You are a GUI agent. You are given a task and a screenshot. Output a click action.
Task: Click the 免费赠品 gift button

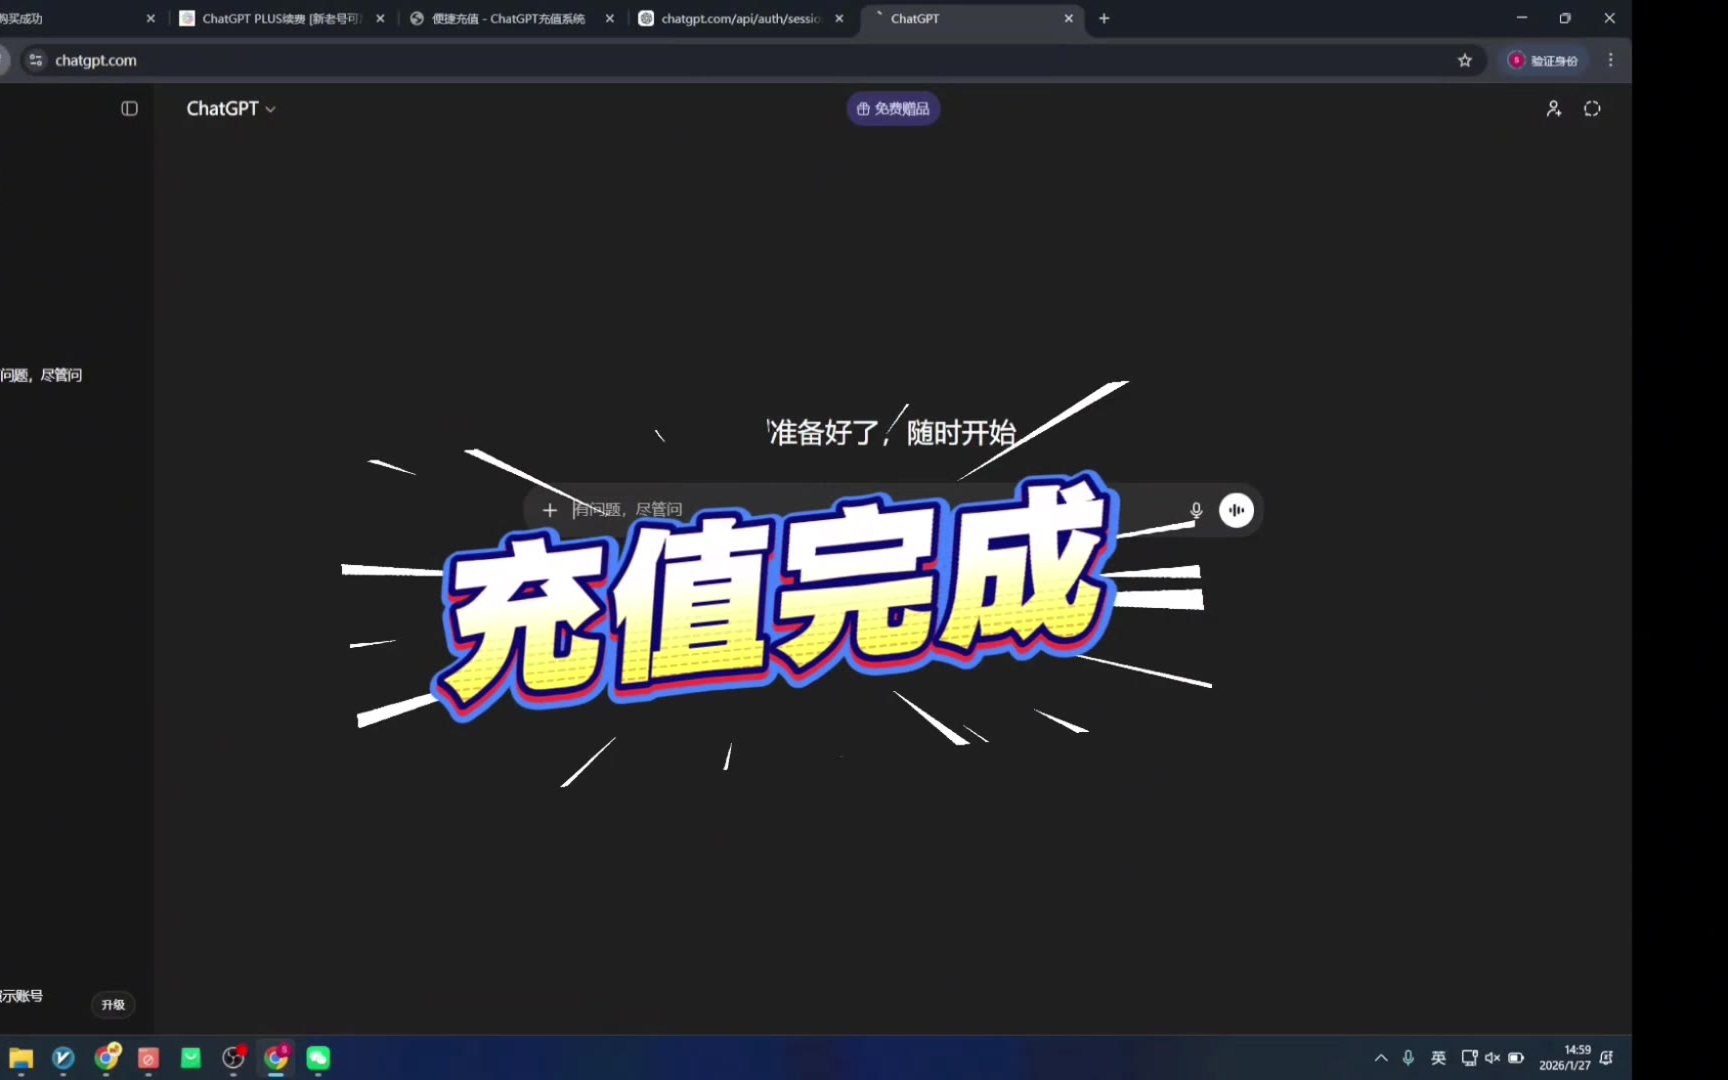[x=893, y=108]
